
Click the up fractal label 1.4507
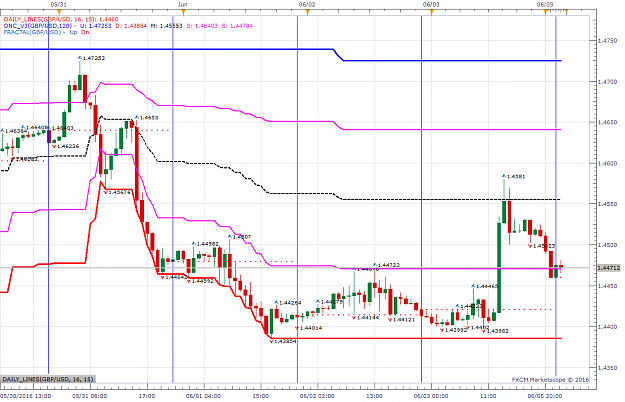(242, 237)
